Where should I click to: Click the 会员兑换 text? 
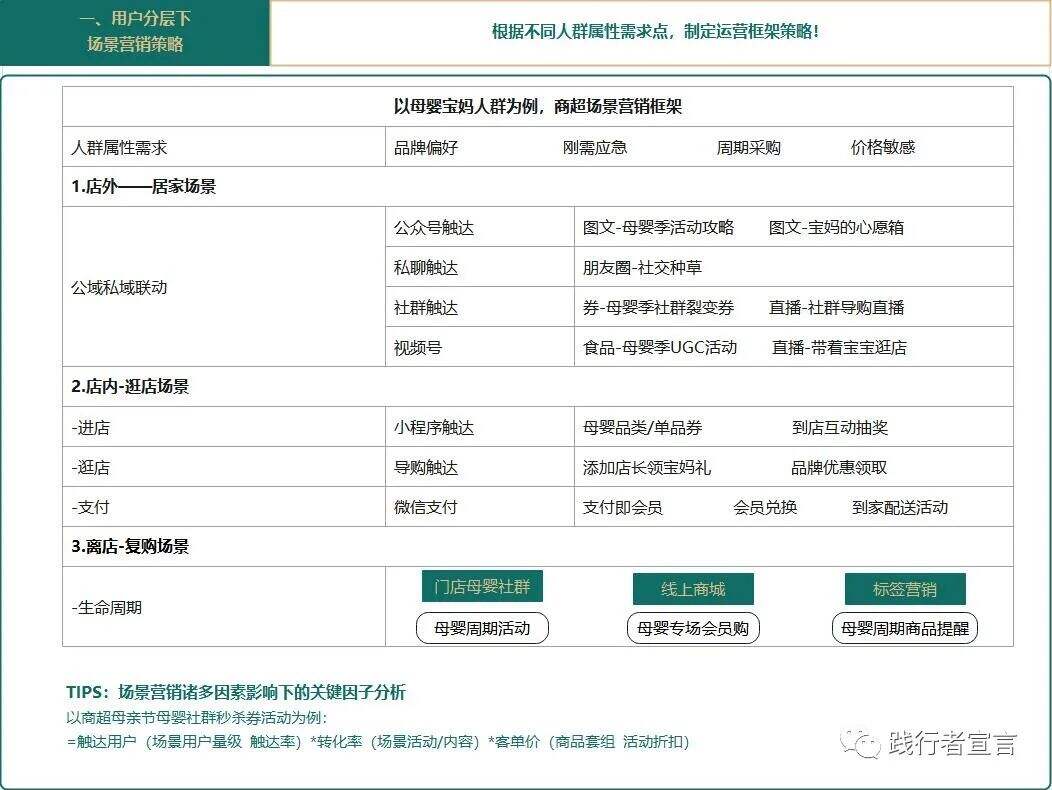(765, 507)
